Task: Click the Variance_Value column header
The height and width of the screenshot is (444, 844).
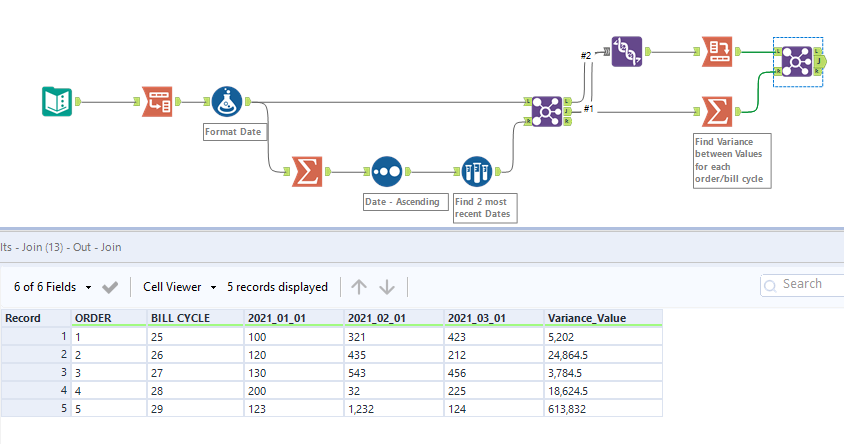Action: click(x=586, y=318)
